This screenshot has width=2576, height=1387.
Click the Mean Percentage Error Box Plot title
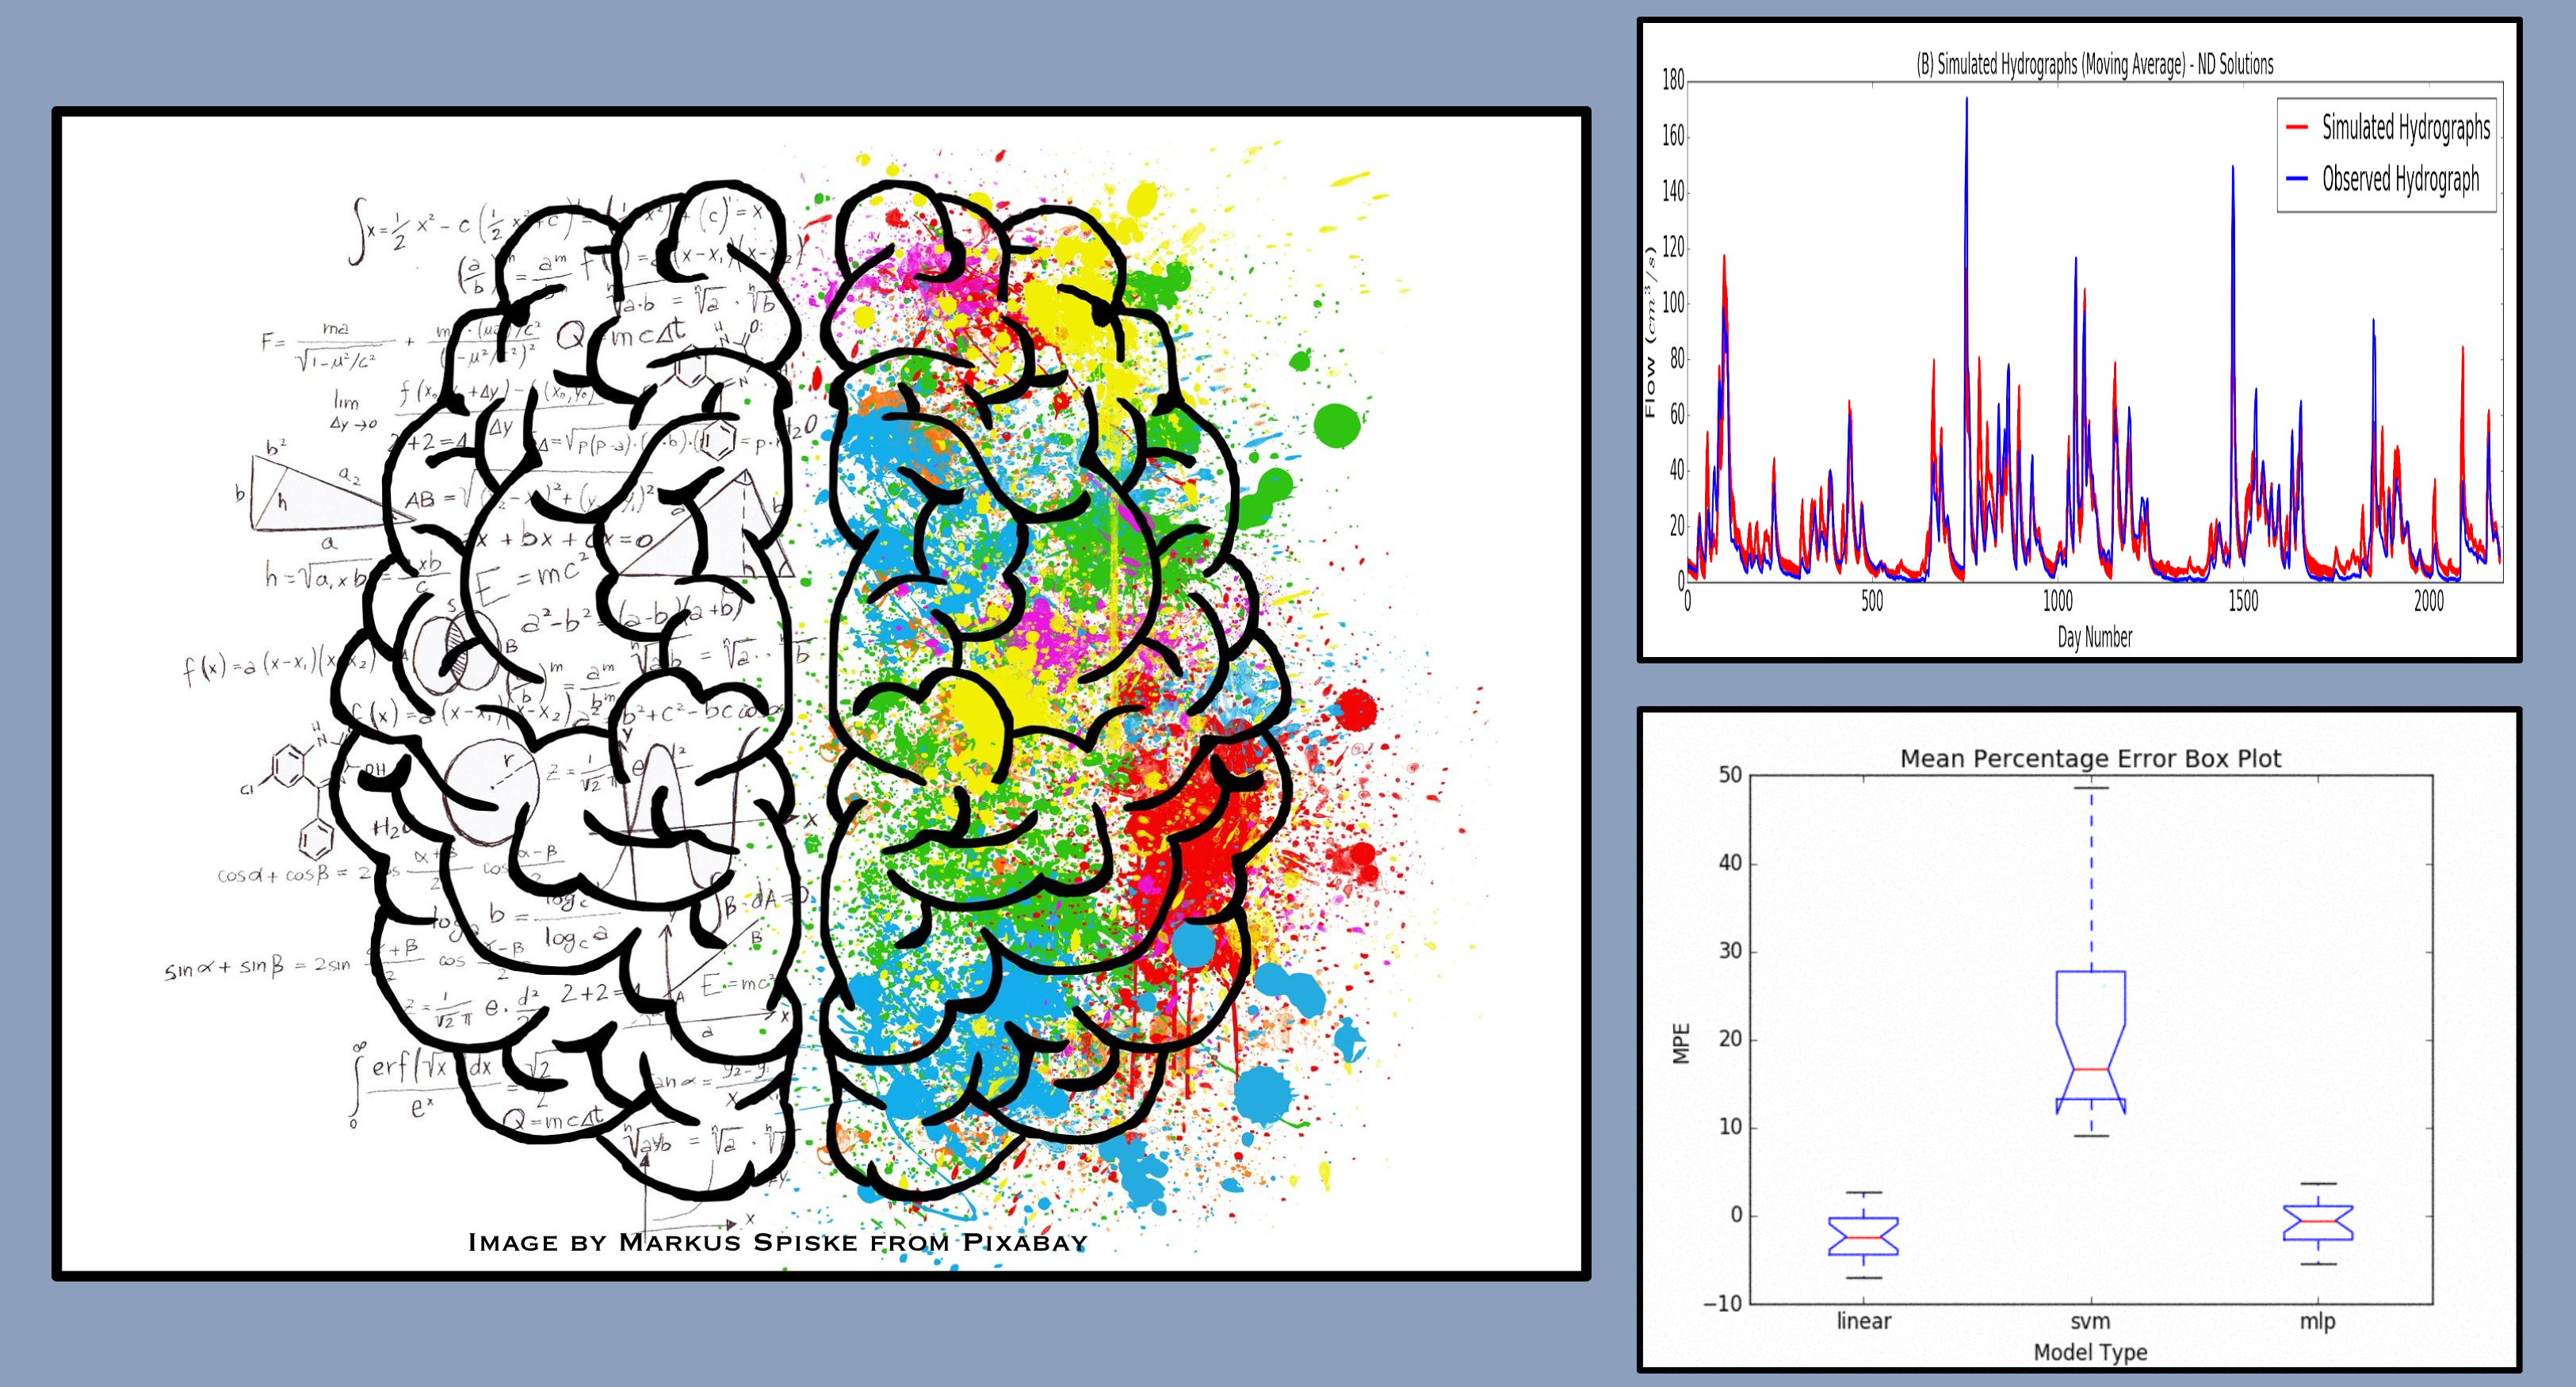coord(2090,759)
